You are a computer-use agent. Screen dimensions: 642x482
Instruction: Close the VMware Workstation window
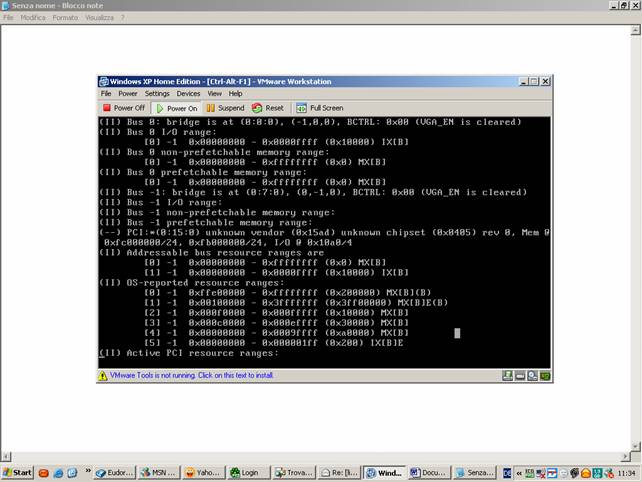[545, 81]
